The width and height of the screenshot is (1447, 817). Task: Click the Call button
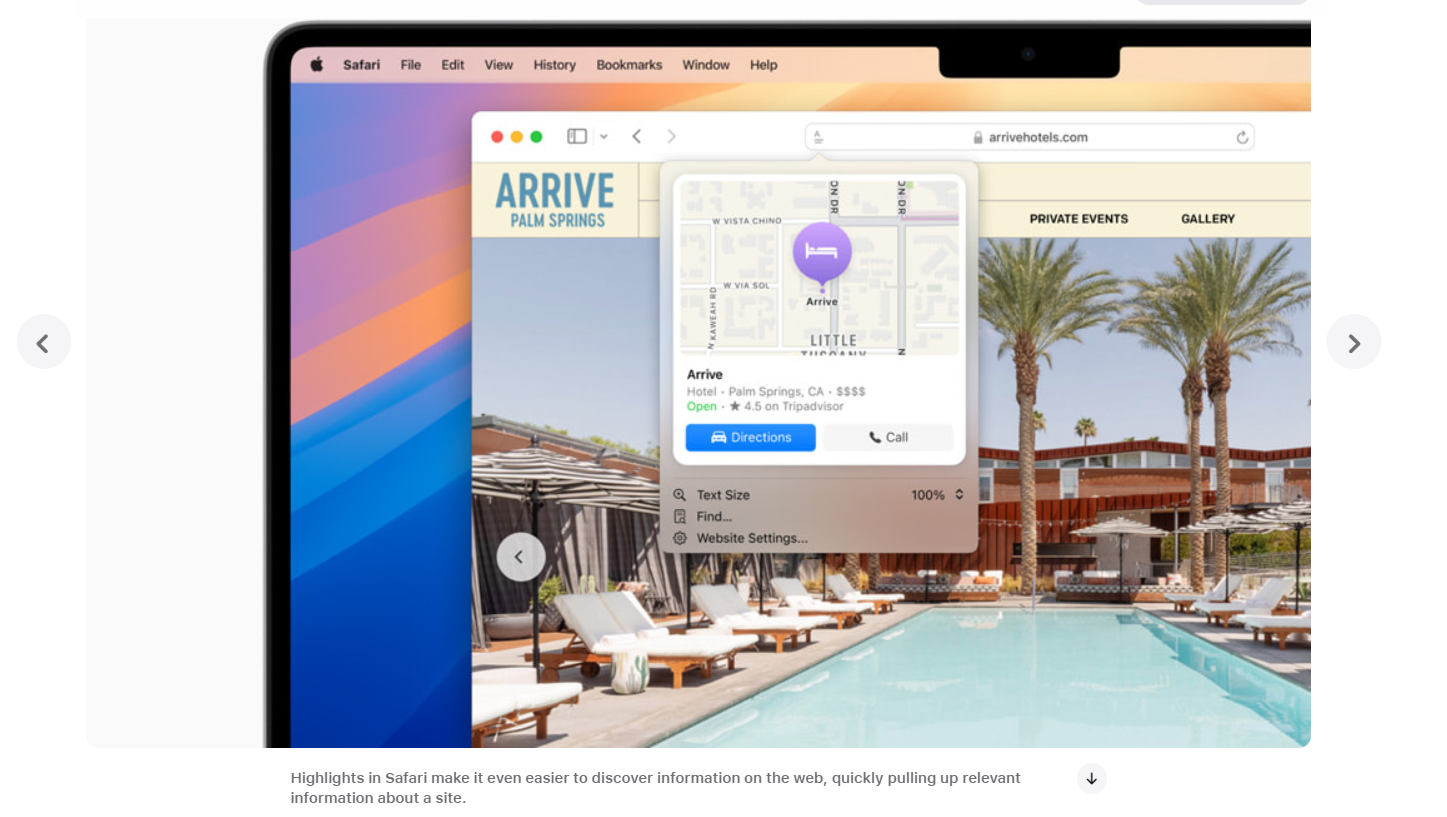pos(888,437)
